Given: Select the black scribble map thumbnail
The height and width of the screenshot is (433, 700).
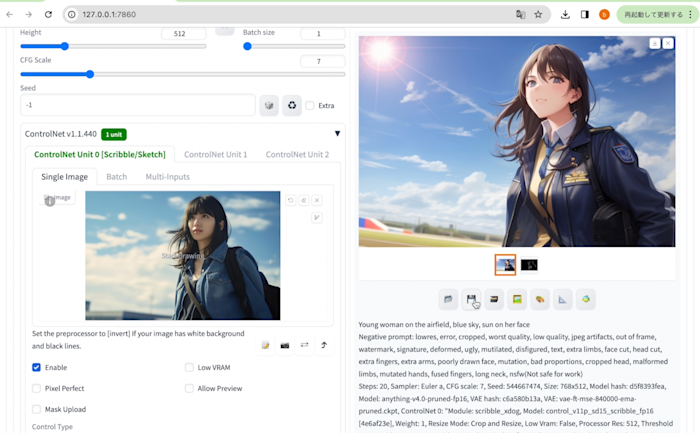Looking at the screenshot, I should click(529, 265).
